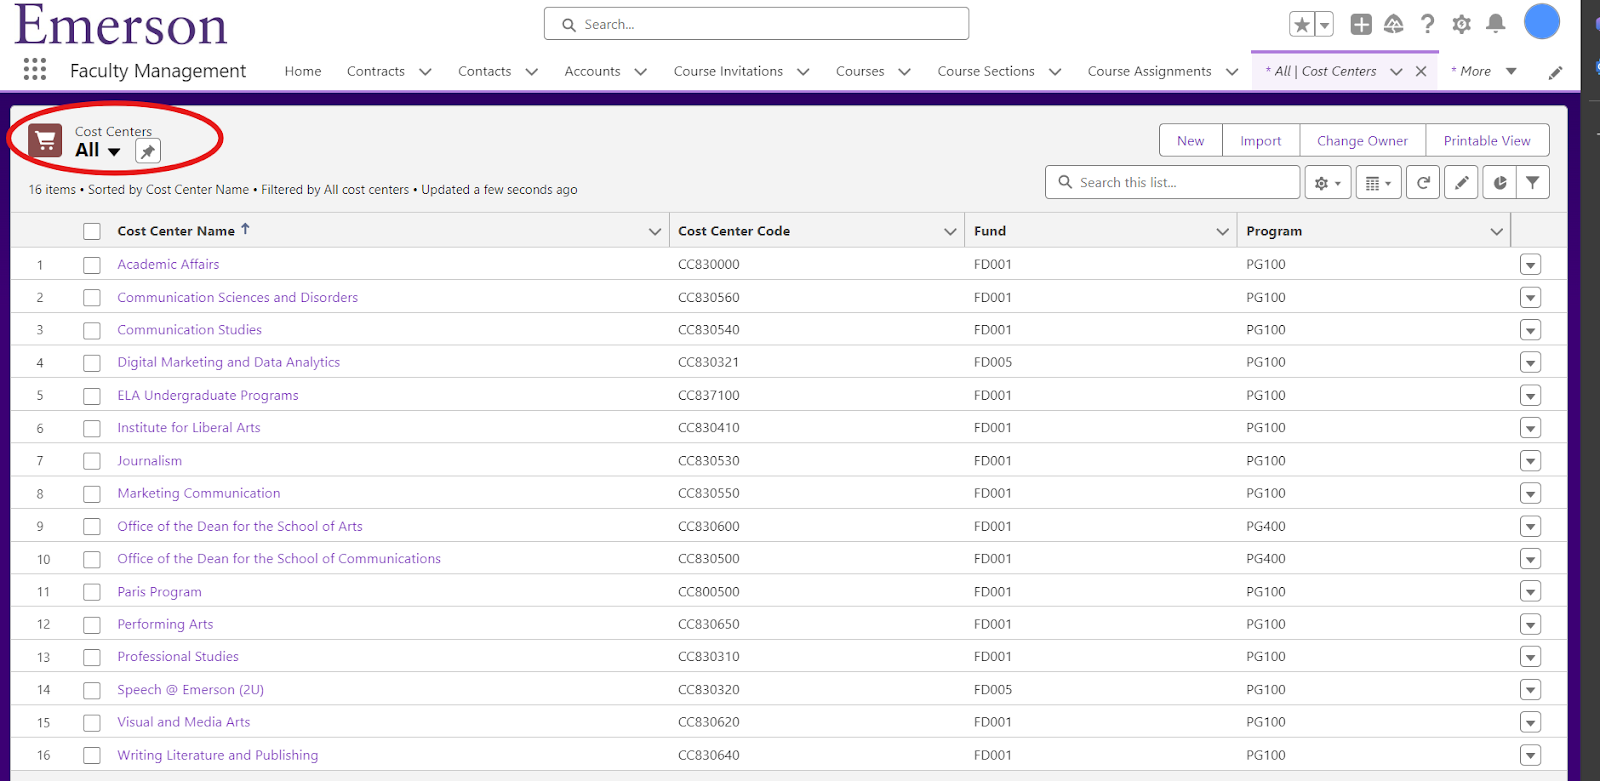The width and height of the screenshot is (1600, 781).
Task: Refresh the cost centers list
Action: [1423, 183]
